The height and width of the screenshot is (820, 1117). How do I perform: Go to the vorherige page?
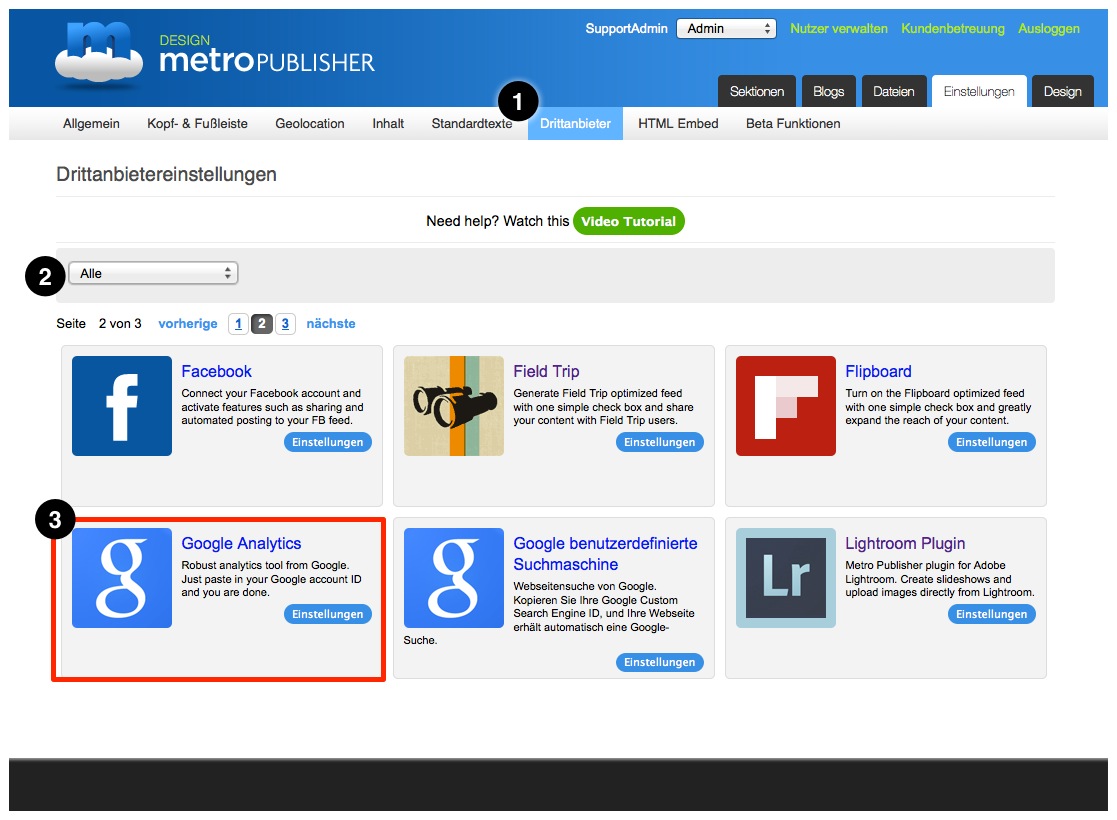tap(187, 323)
